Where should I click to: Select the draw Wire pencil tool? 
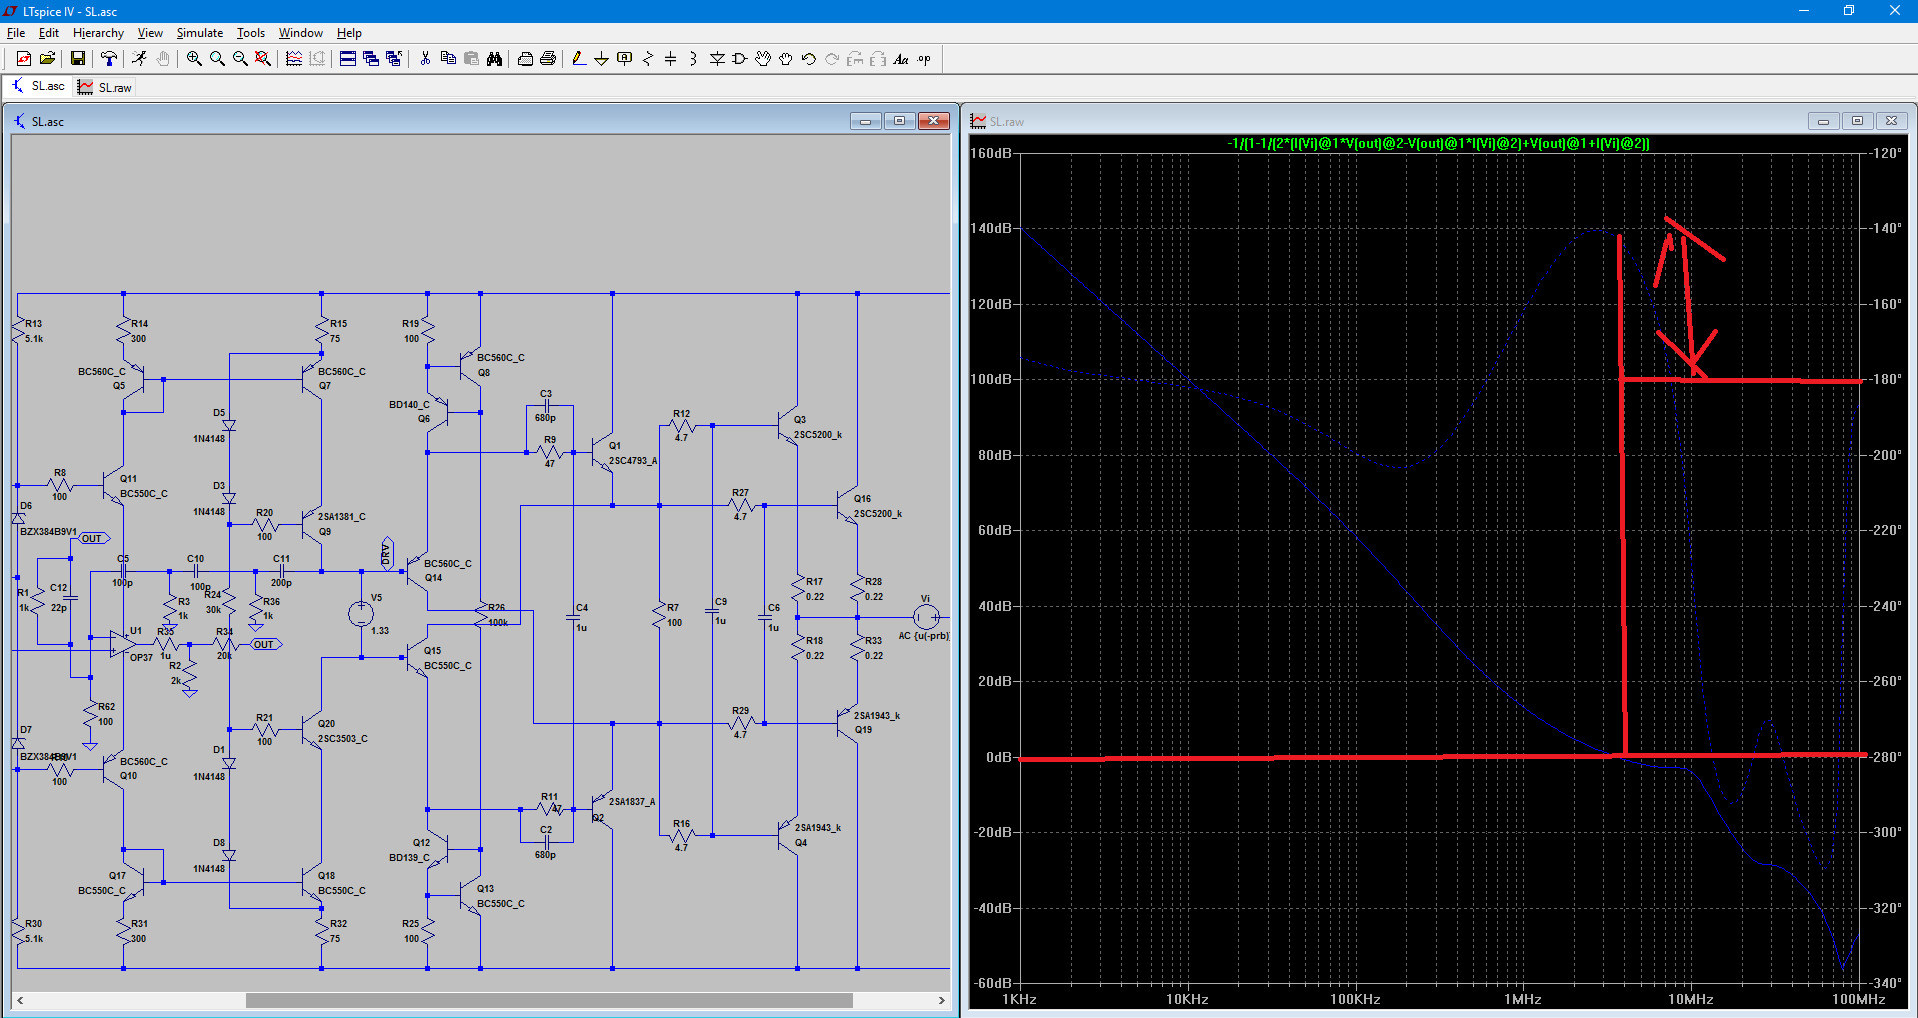coord(578,59)
